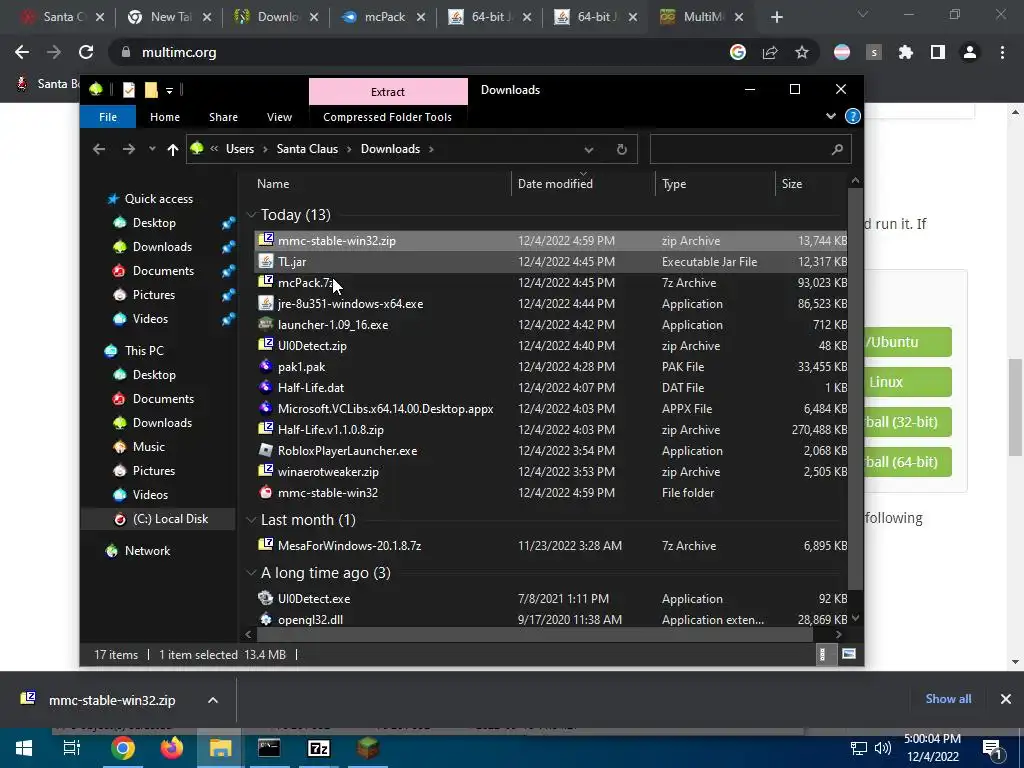Select Network in navigation pane
Viewport: 1024px width, 768px height.
[147, 551]
